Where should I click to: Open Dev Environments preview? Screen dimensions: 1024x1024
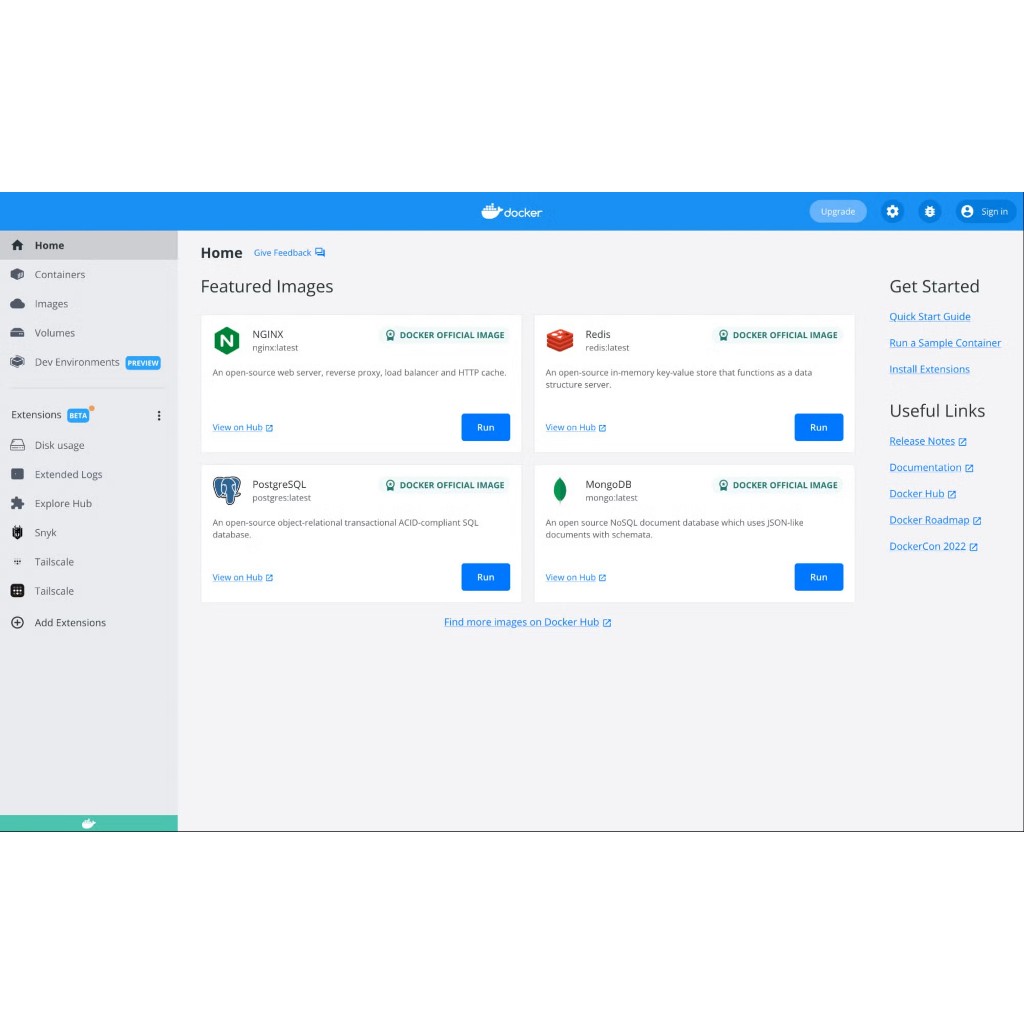(x=77, y=362)
